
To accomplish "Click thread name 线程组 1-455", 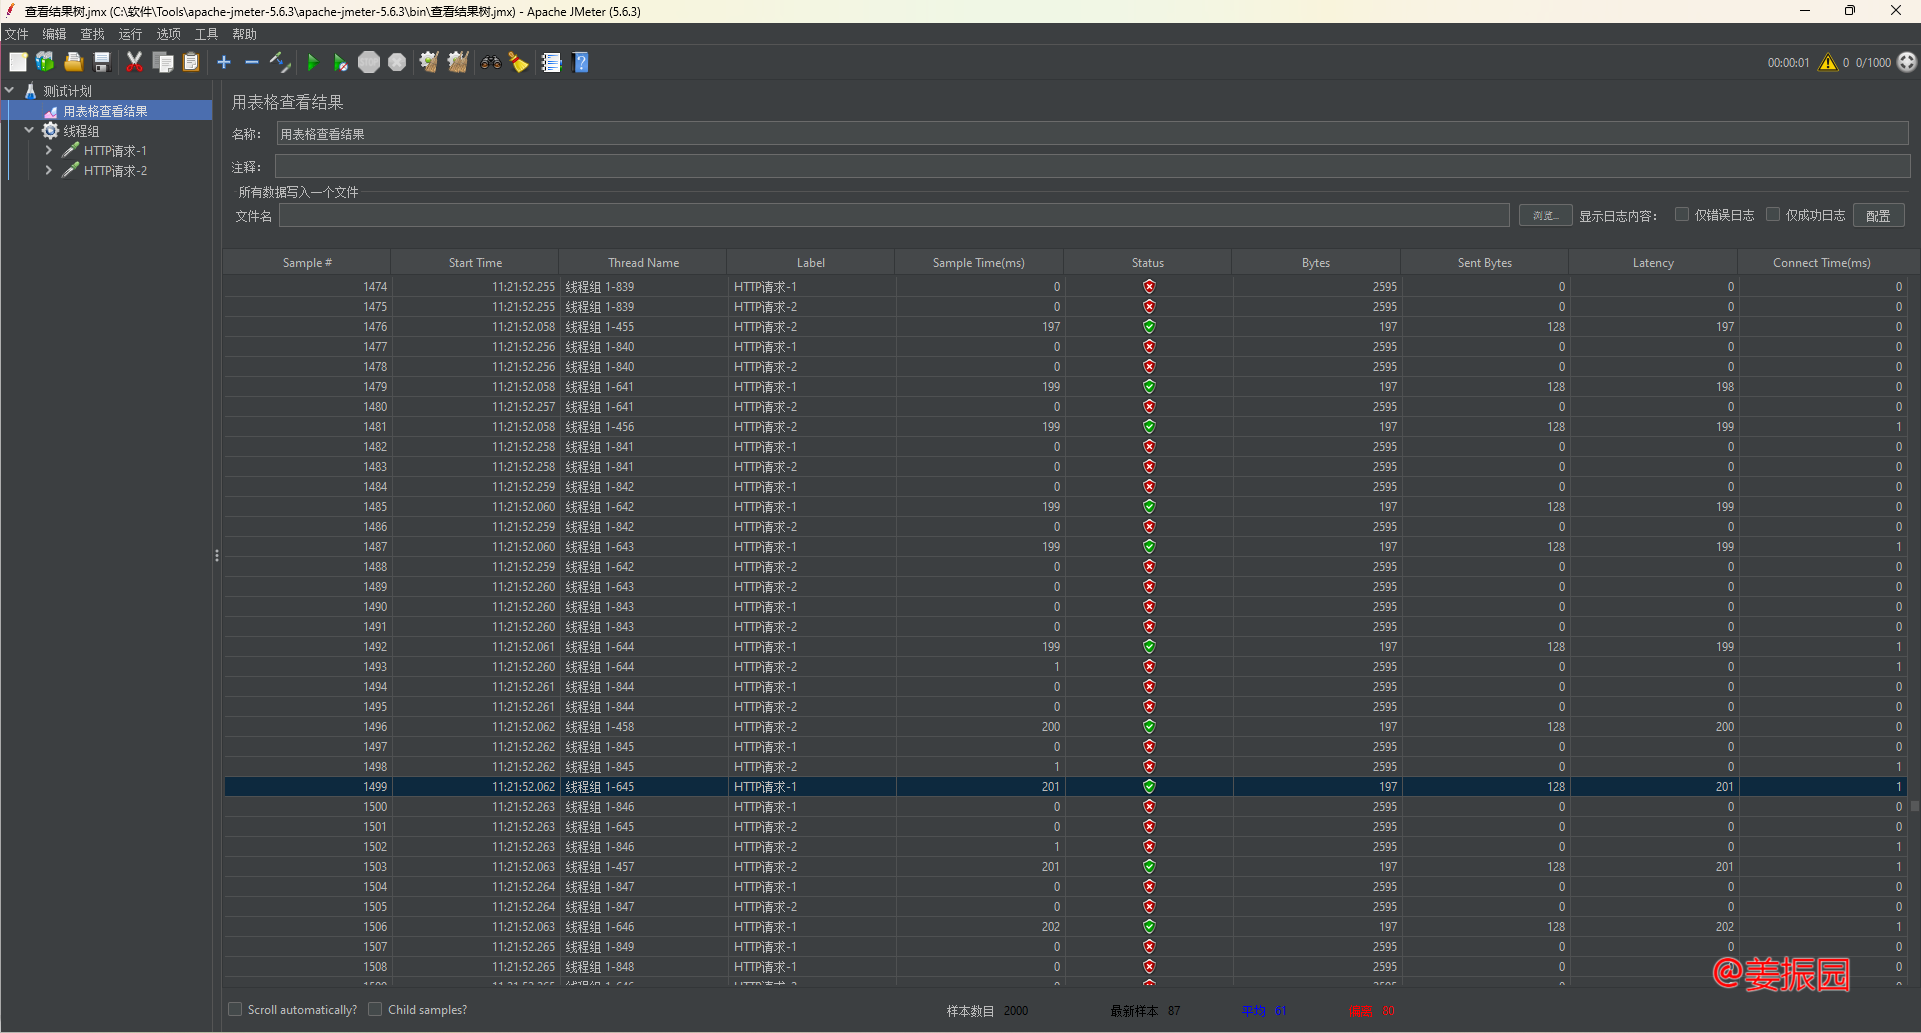I will [600, 327].
